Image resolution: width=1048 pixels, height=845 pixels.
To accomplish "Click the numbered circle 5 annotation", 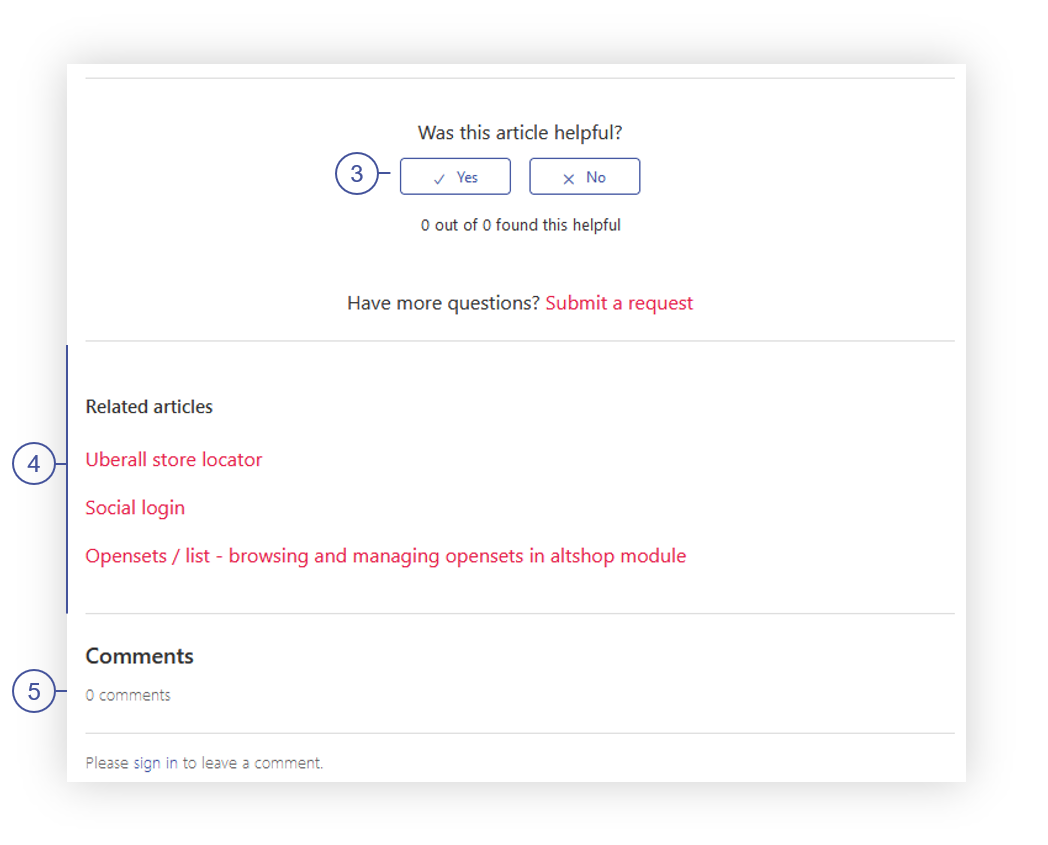I will 34,691.
